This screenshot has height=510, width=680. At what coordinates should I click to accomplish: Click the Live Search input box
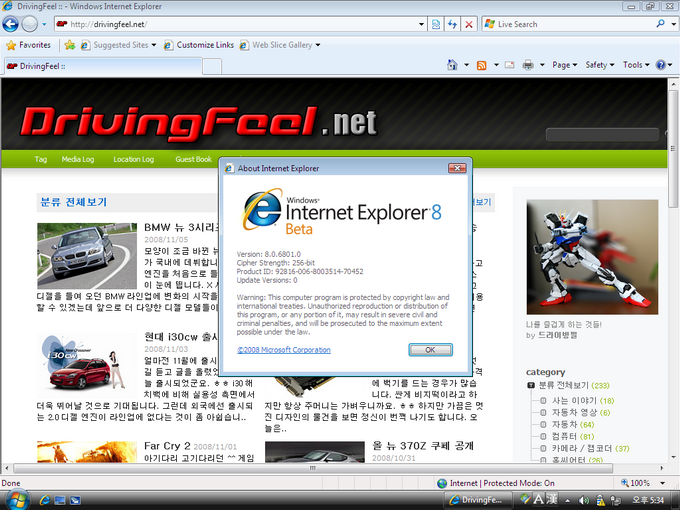[x=567, y=24]
